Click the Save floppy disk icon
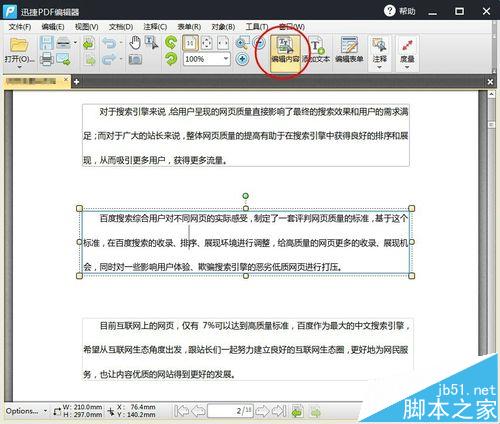This screenshot has width=500, height=424. click(46, 43)
